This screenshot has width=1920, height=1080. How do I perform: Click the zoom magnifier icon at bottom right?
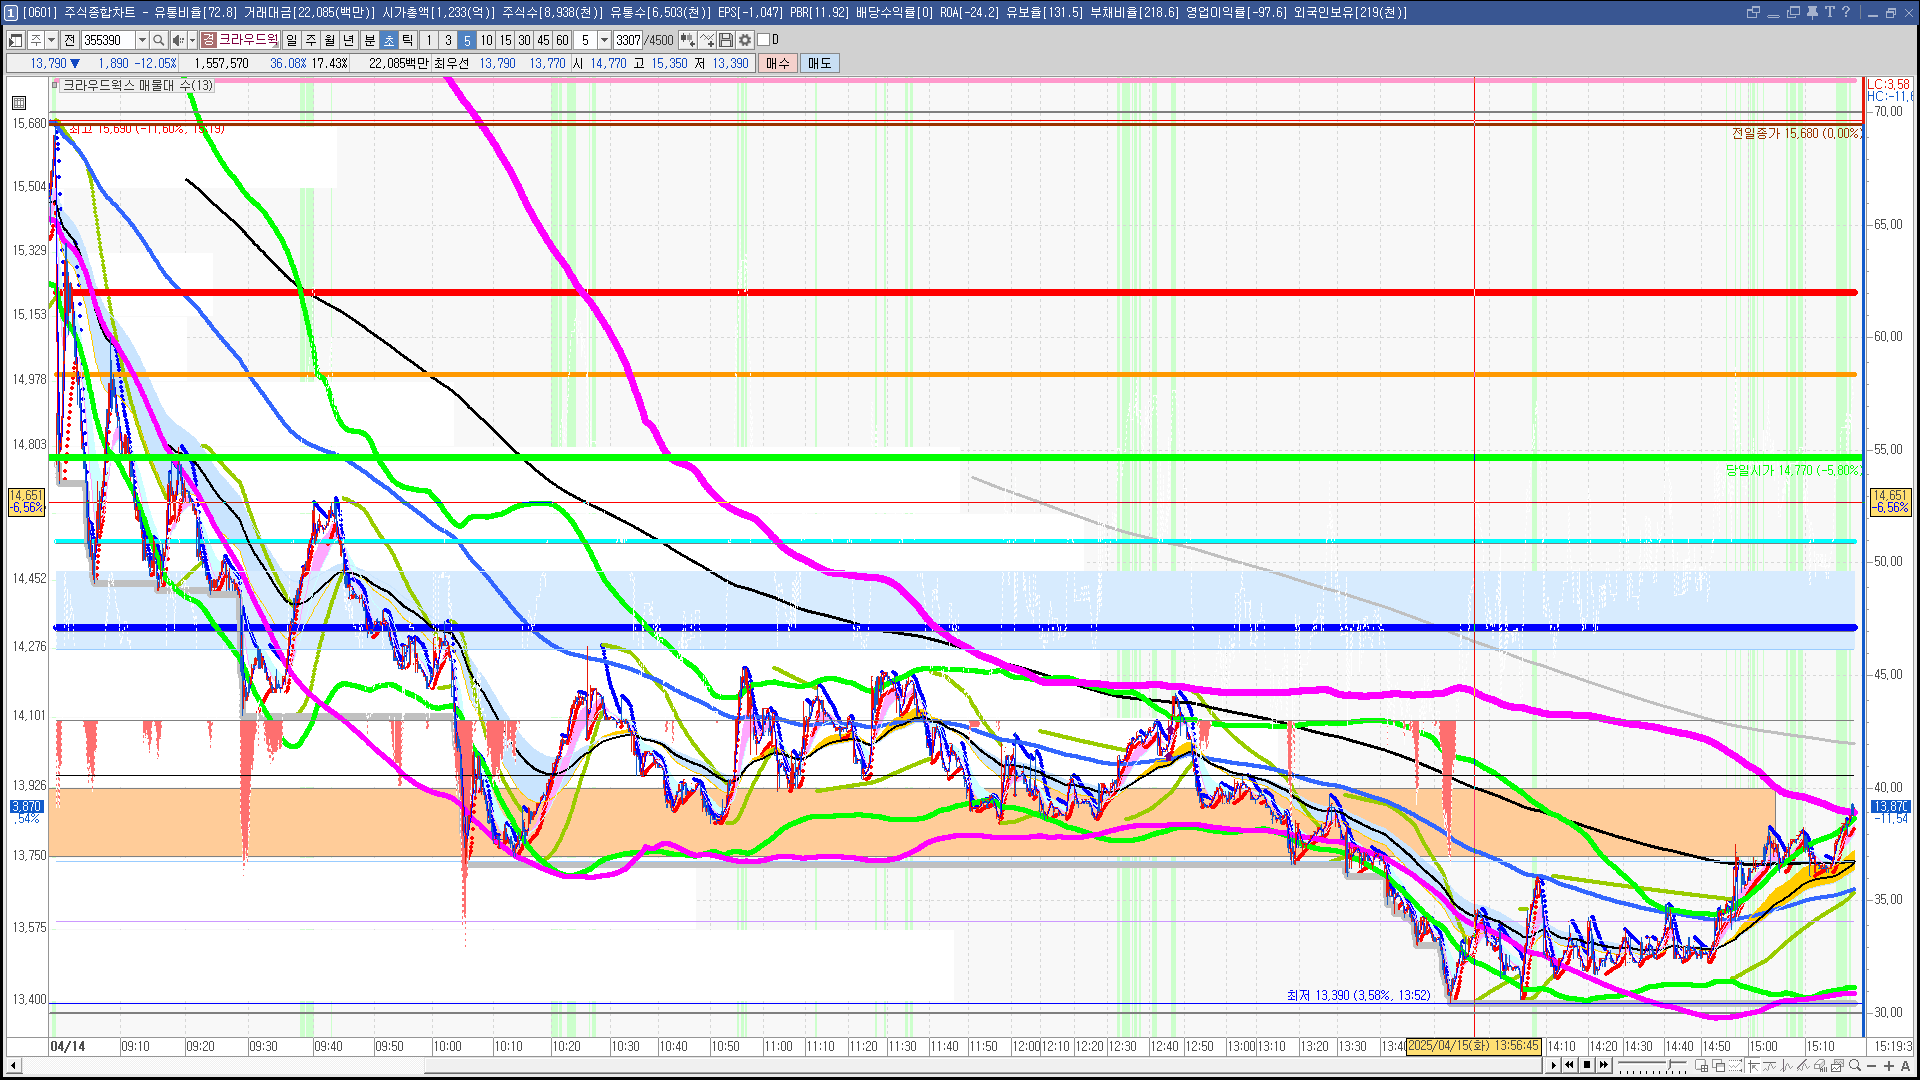[x=1855, y=1066]
